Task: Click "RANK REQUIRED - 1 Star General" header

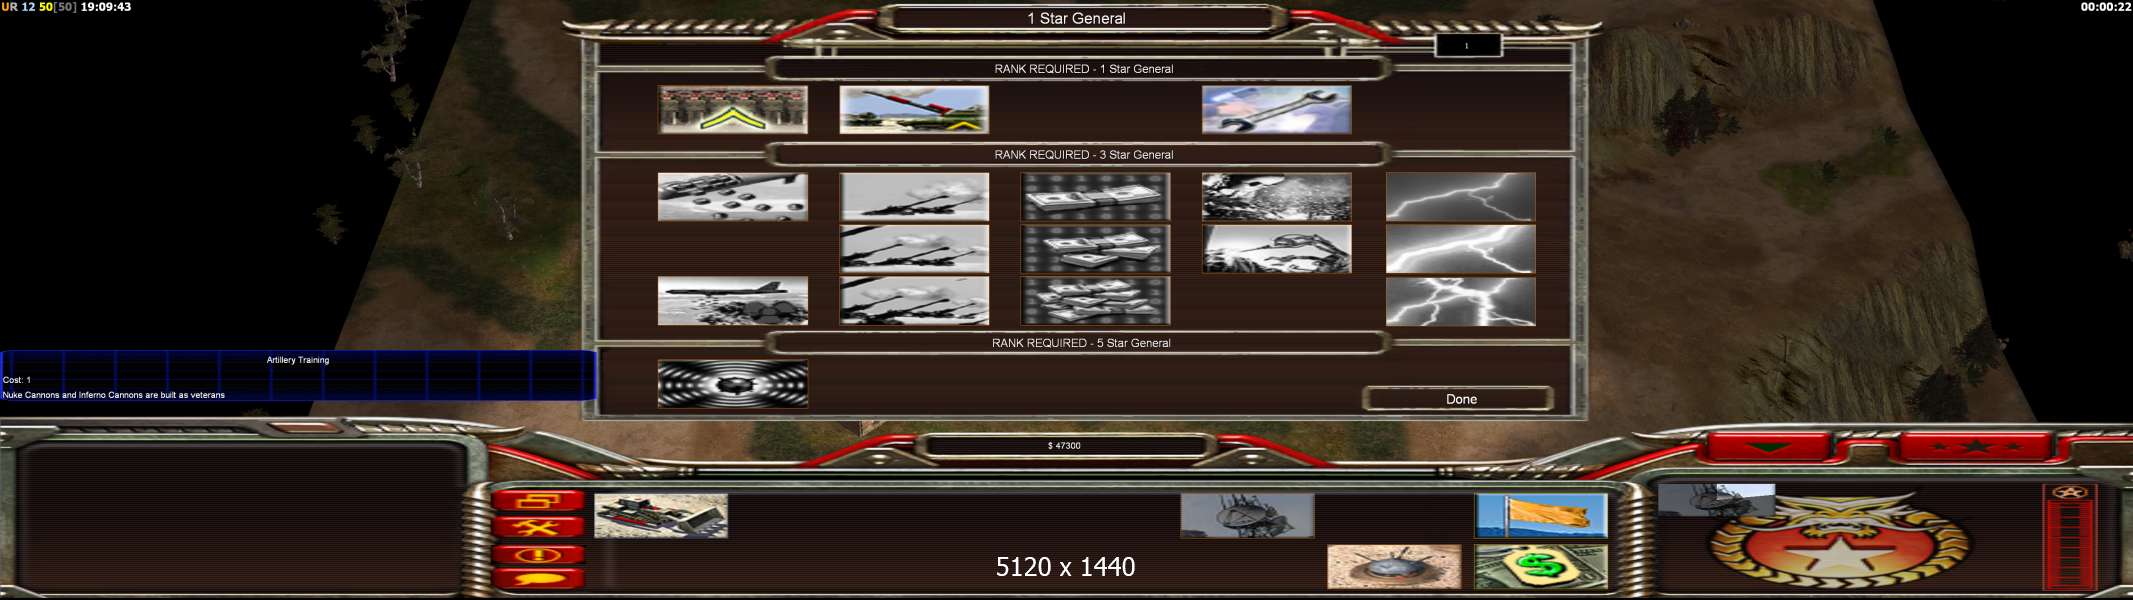Action: point(1083,69)
